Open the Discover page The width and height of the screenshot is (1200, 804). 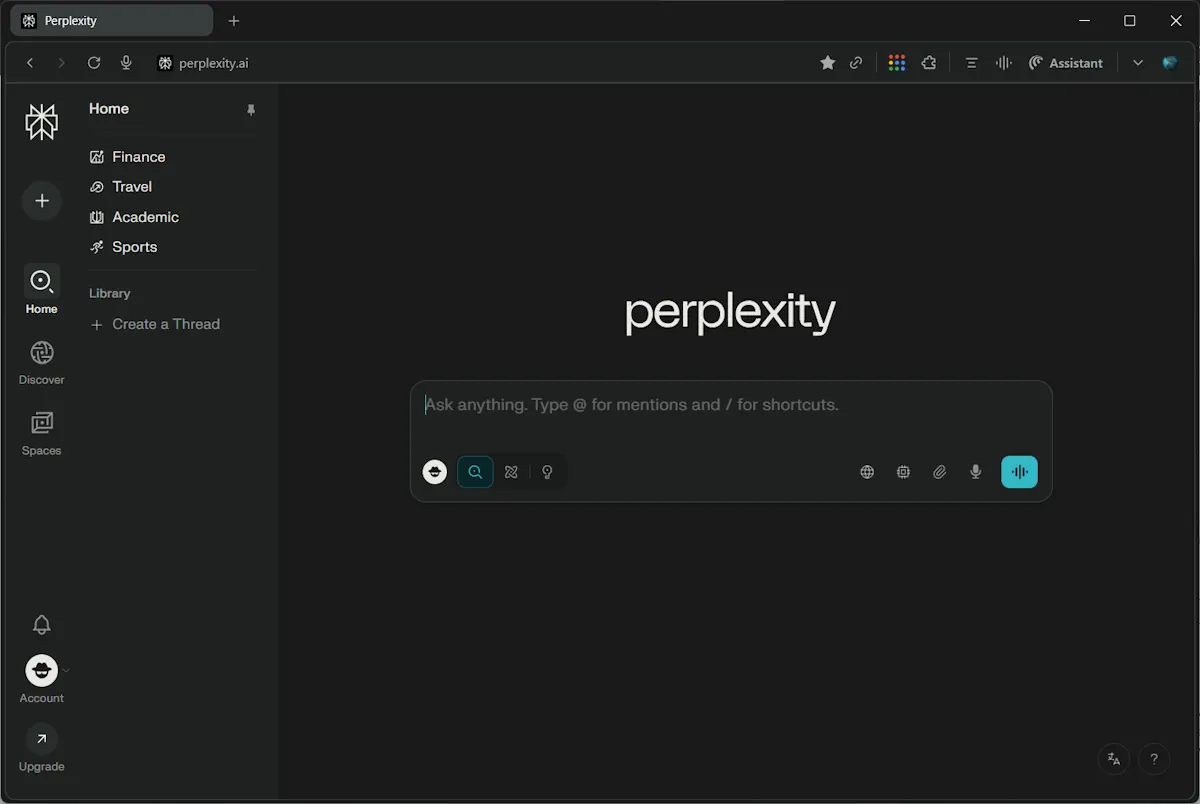(41, 362)
